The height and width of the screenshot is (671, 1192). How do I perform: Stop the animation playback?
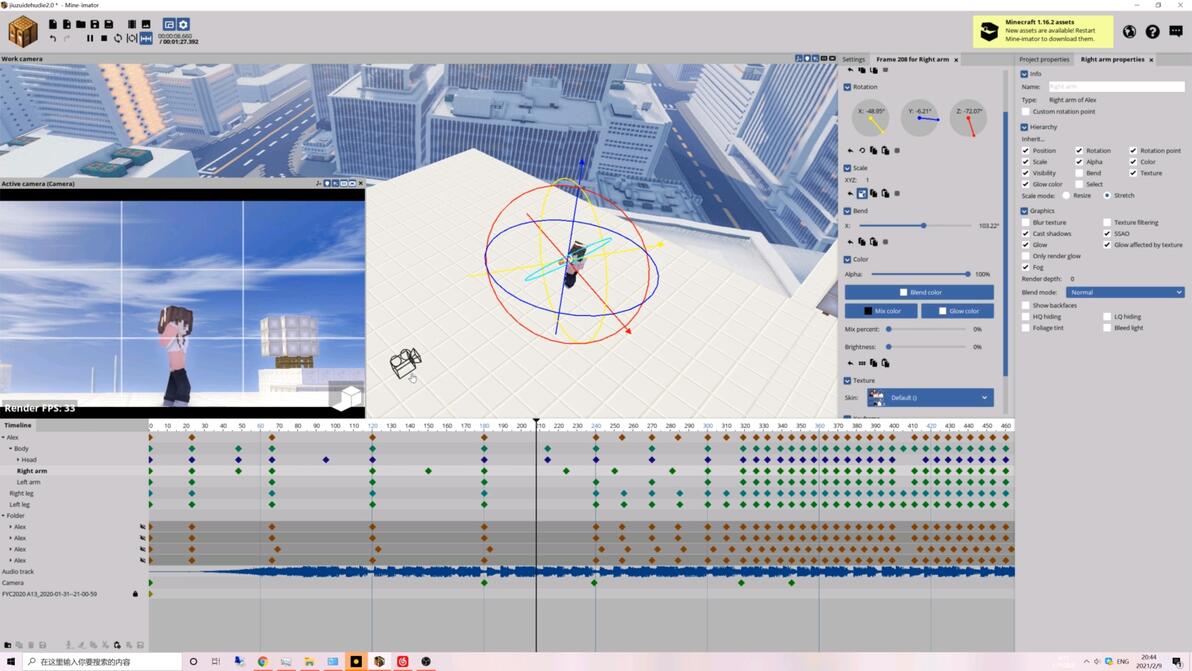(104, 38)
